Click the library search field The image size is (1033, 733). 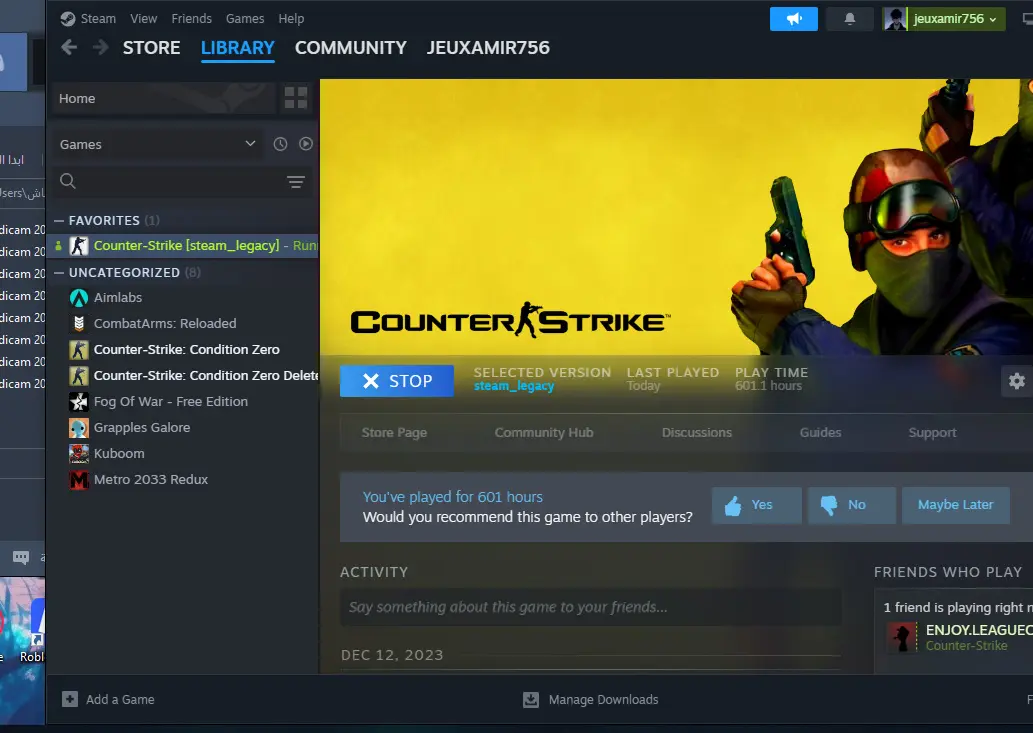183,182
